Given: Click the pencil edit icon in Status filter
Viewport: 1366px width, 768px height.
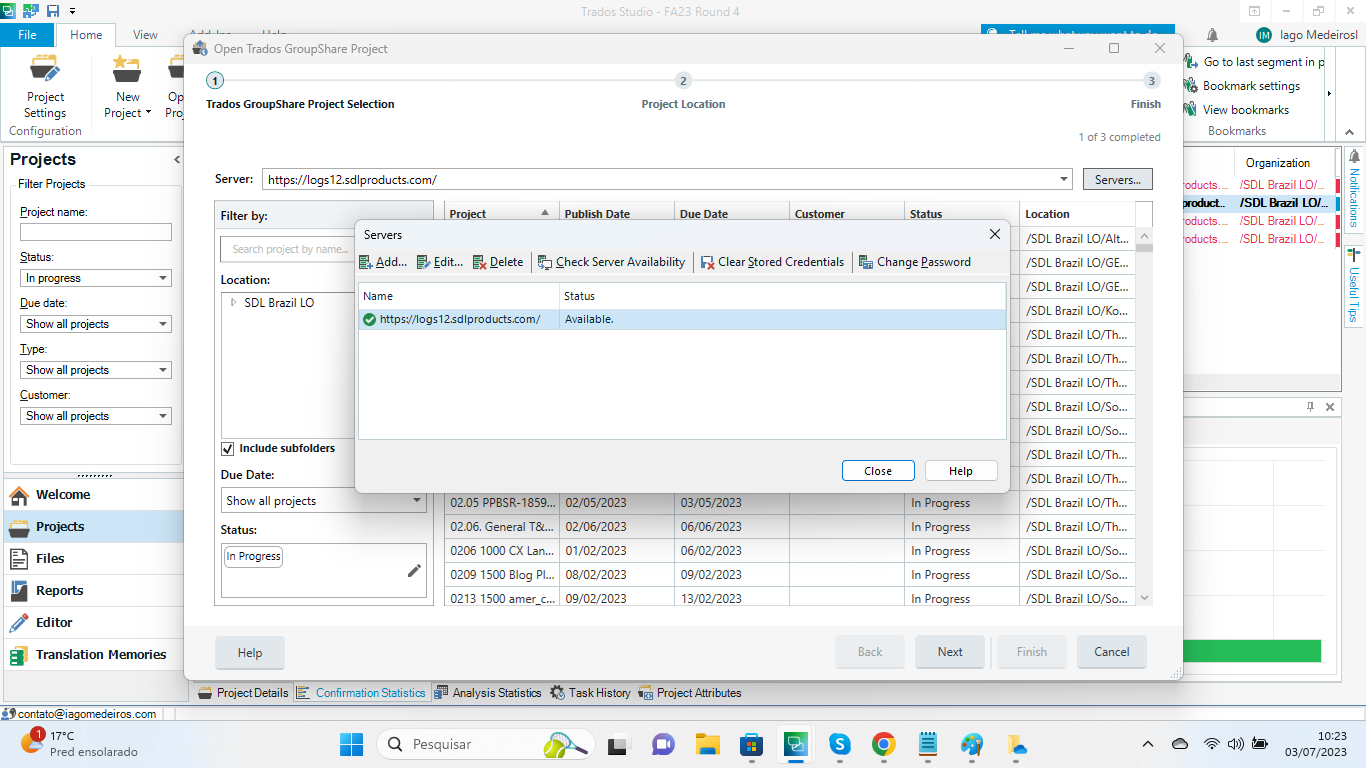Looking at the screenshot, I should click(x=414, y=571).
